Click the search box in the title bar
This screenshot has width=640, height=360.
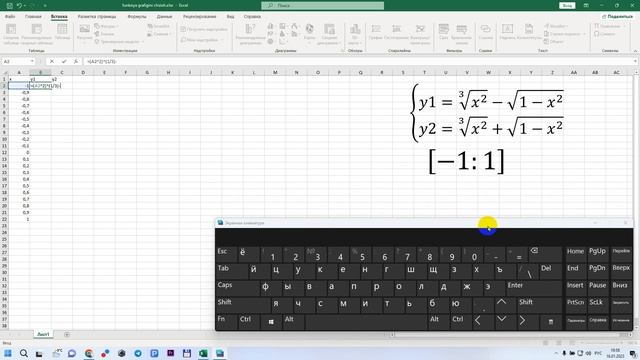(x=322, y=5)
